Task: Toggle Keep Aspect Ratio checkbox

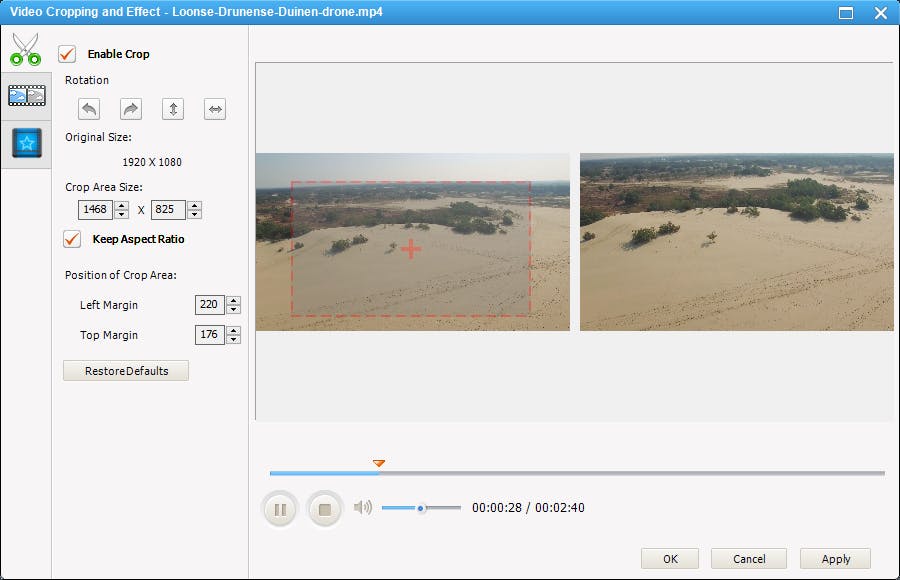Action: (72, 239)
